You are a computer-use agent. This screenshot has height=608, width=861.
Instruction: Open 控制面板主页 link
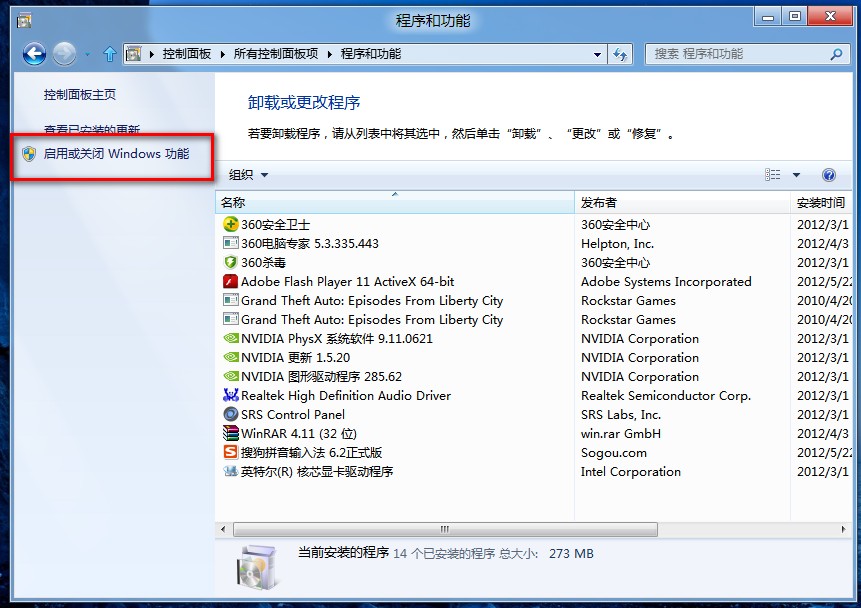point(80,94)
